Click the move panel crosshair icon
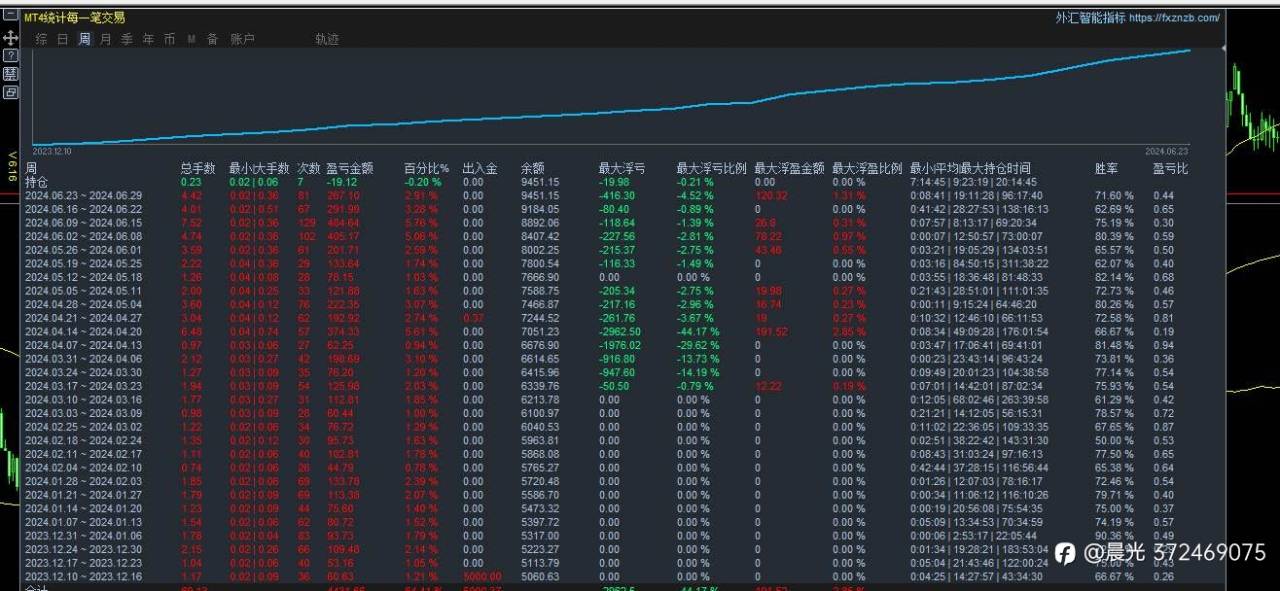The width and height of the screenshot is (1280, 591). (x=10, y=37)
